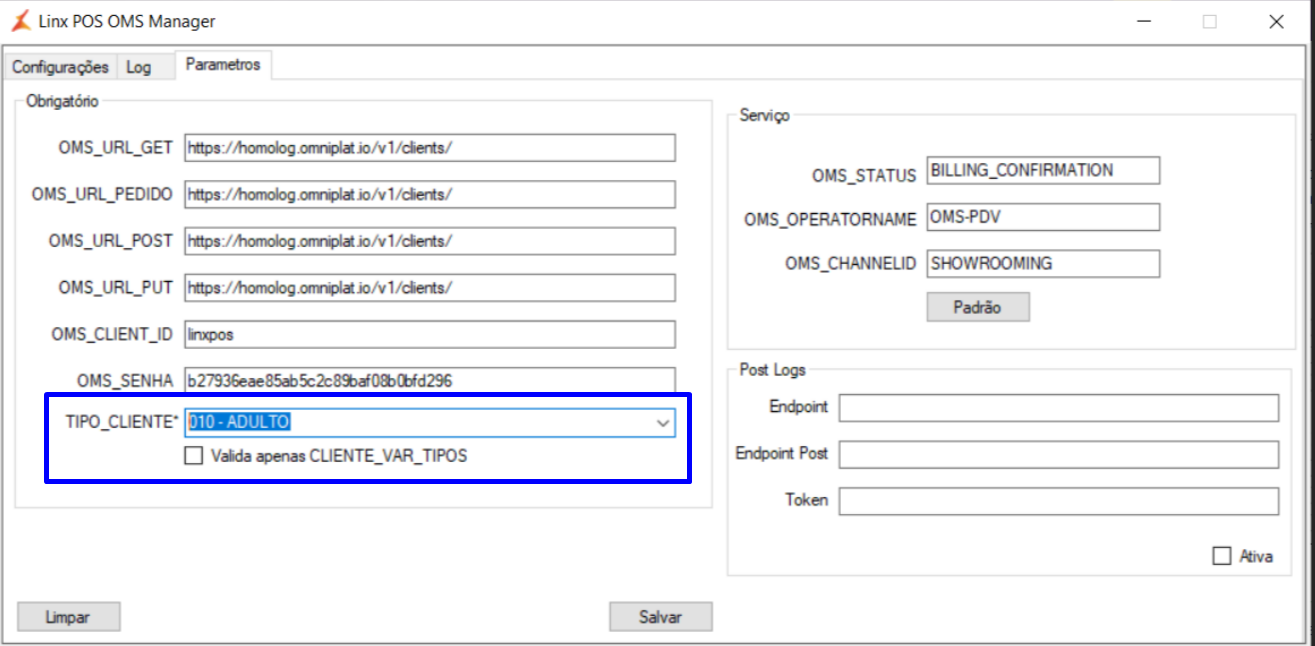Viewport: 1315px width, 646px height.
Task: Expand the TIPO_CLIENTE dropdown arrow
Action: 662,423
